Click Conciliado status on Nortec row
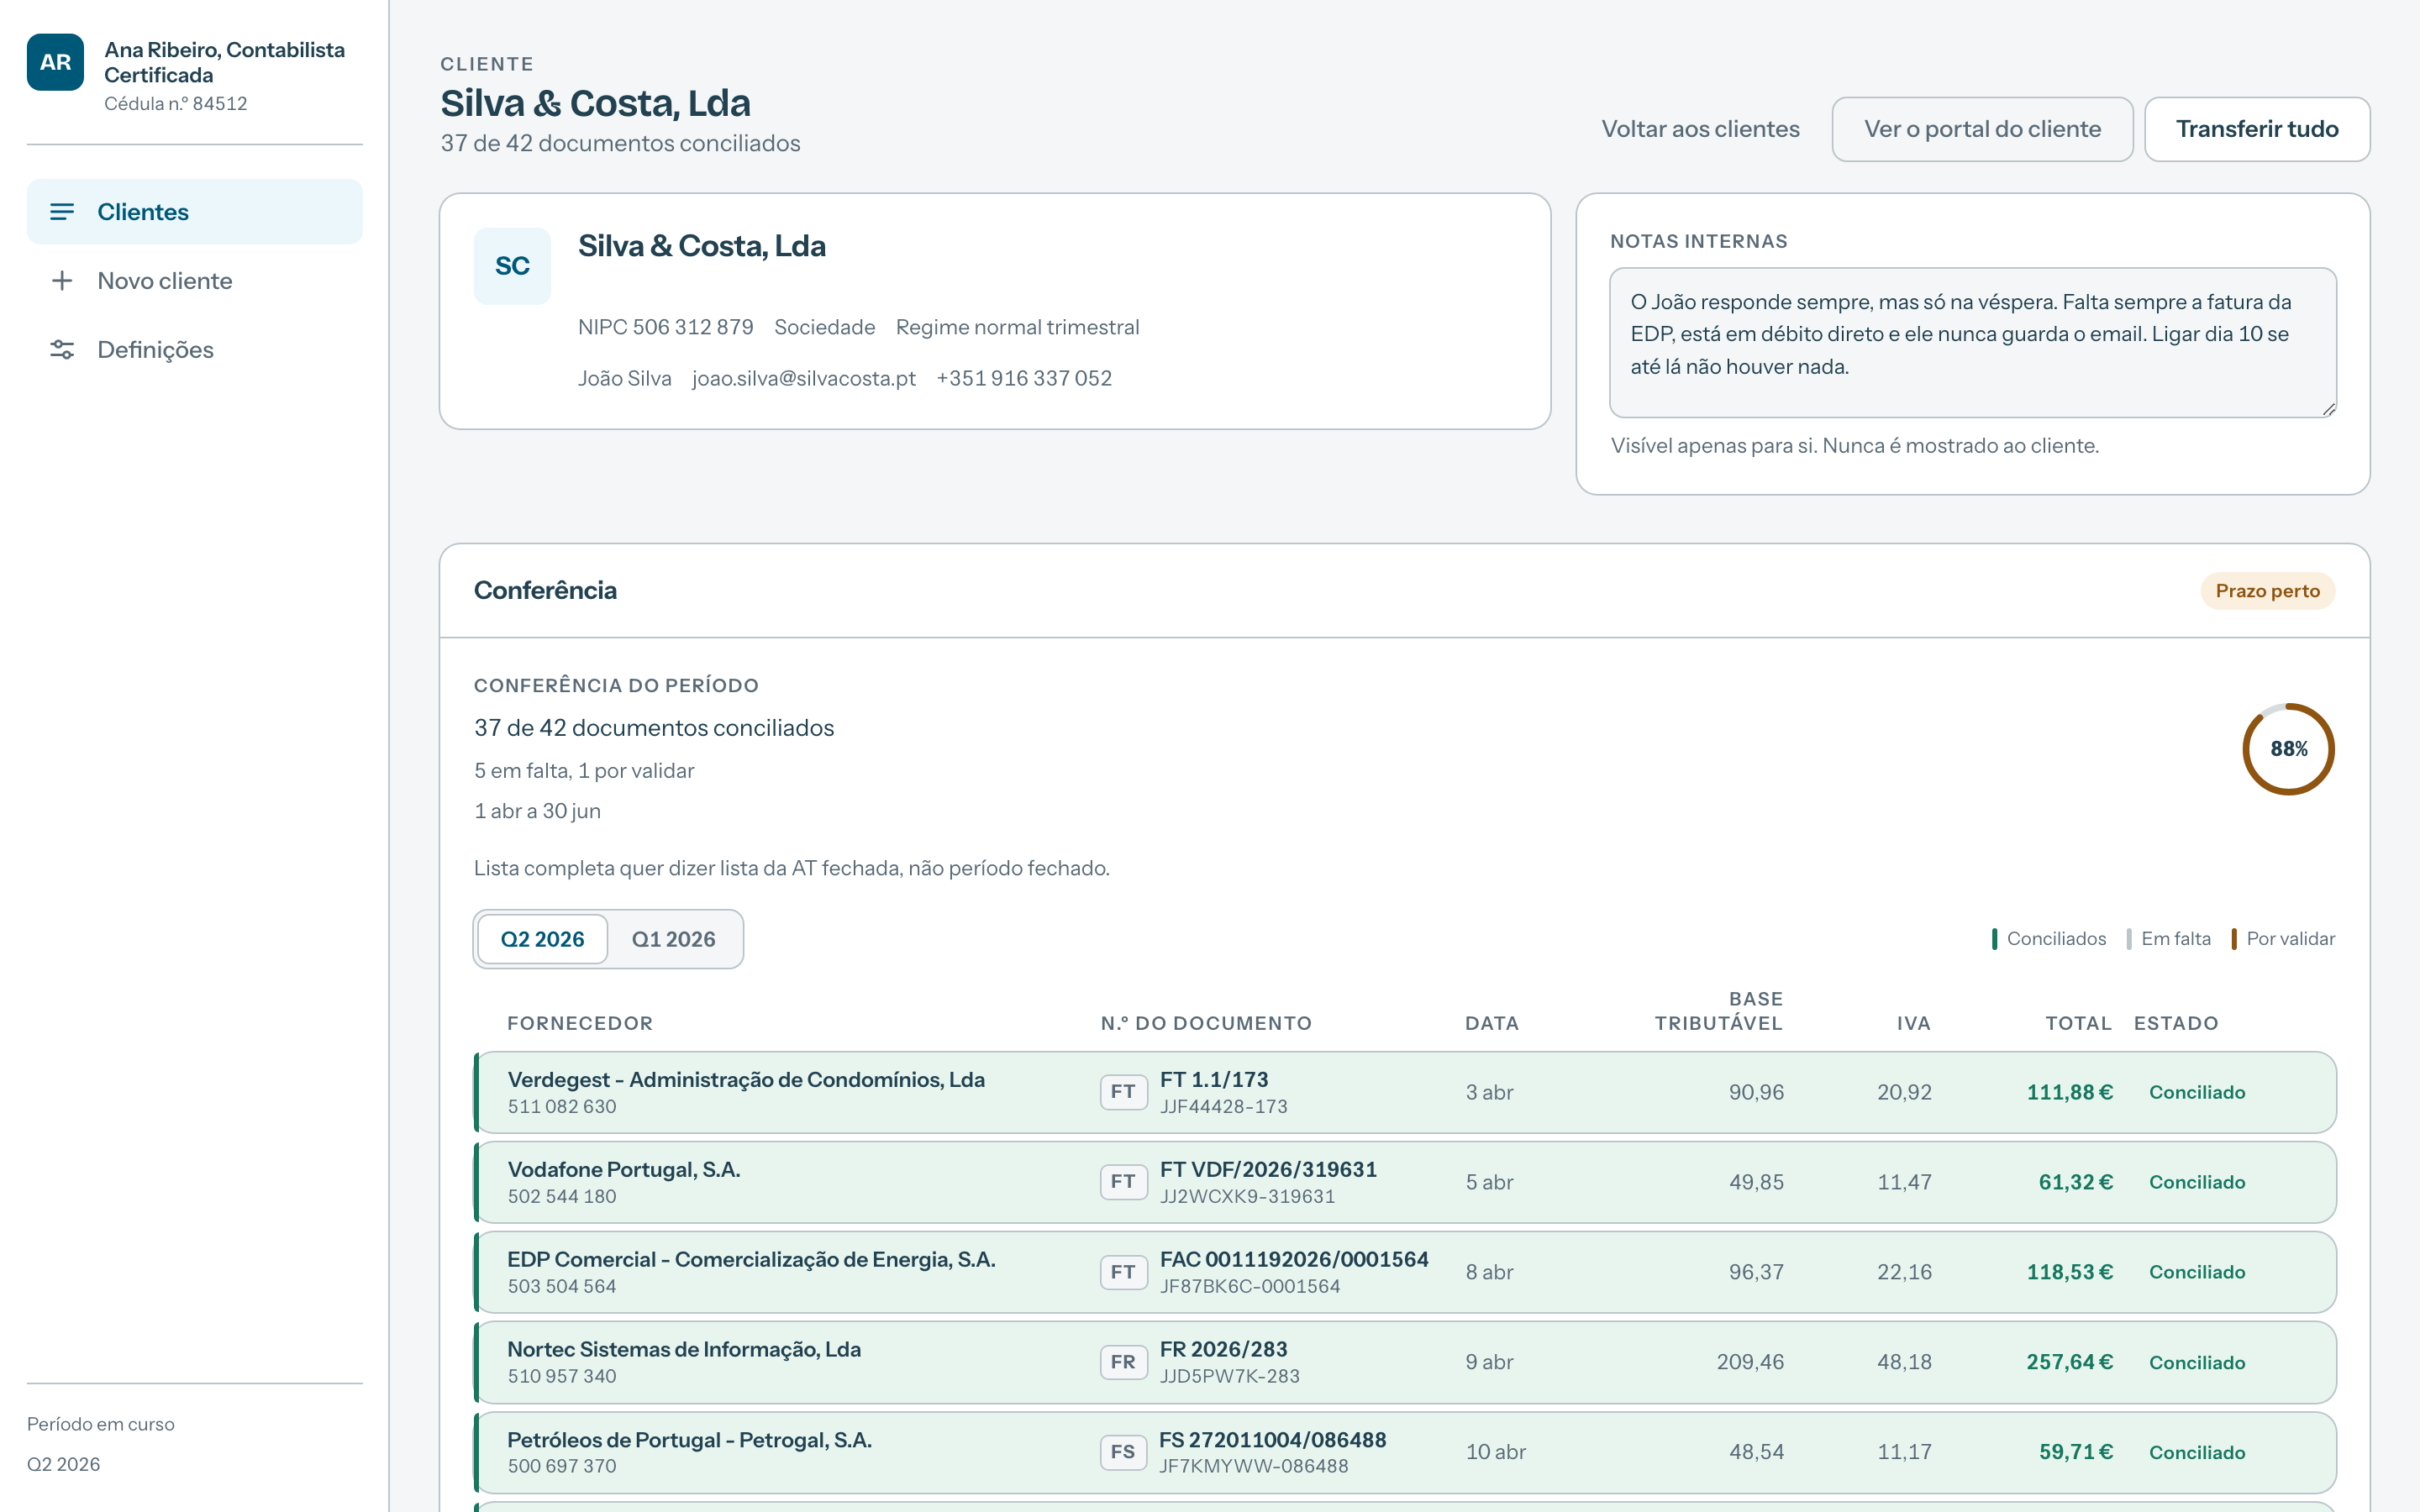 coord(2197,1362)
